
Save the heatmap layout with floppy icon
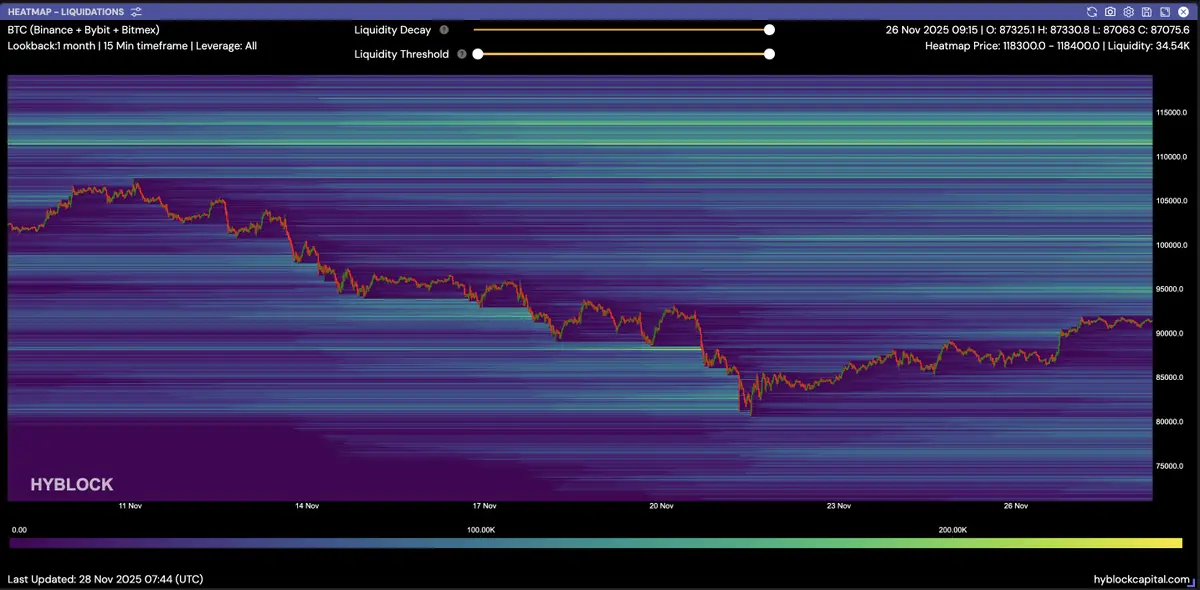(x=1146, y=11)
